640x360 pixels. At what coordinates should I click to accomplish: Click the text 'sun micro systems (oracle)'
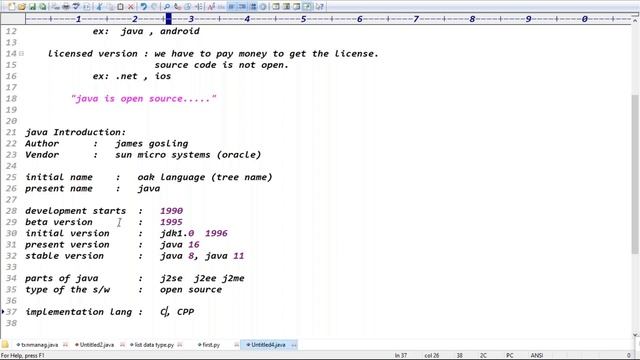[x=188, y=155]
